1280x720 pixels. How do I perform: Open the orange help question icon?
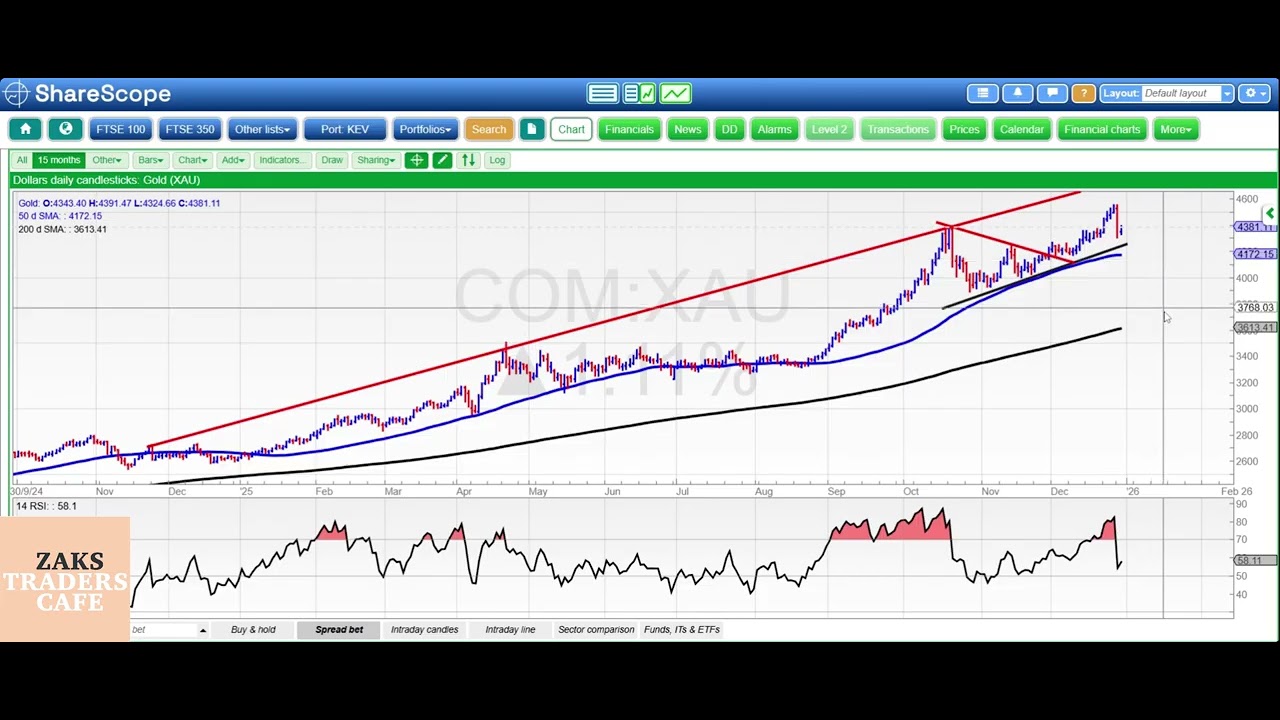[x=1084, y=93]
